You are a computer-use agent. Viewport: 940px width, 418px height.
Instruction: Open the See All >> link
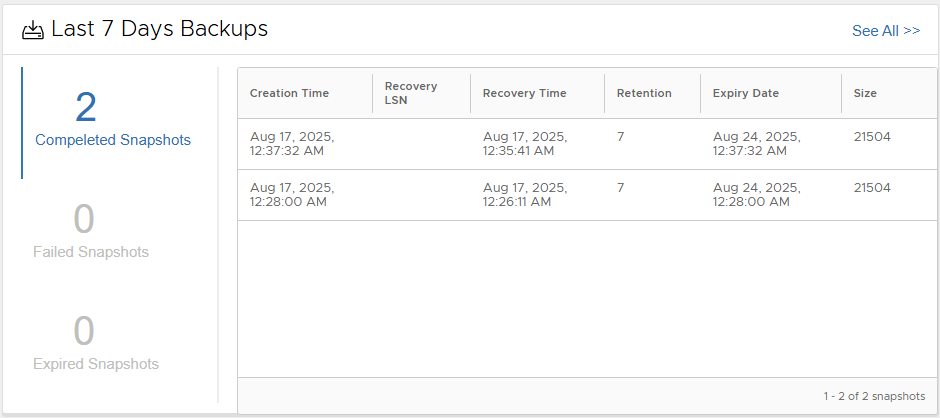885,31
